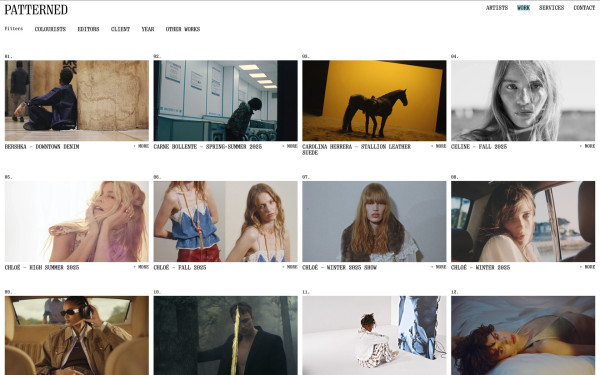Open project 11 white studio thumbnail
This screenshot has width=600, height=375.
click(x=374, y=336)
